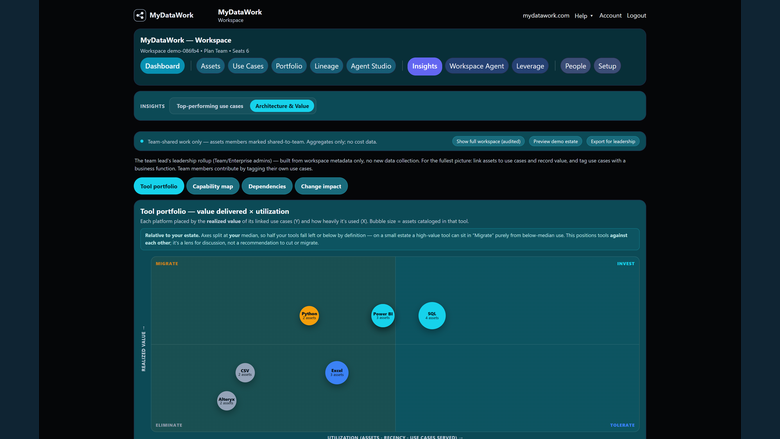This screenshot has width=780, height=439.
Task: Open the Workspace Agent tab
Action: click(477, 66)
